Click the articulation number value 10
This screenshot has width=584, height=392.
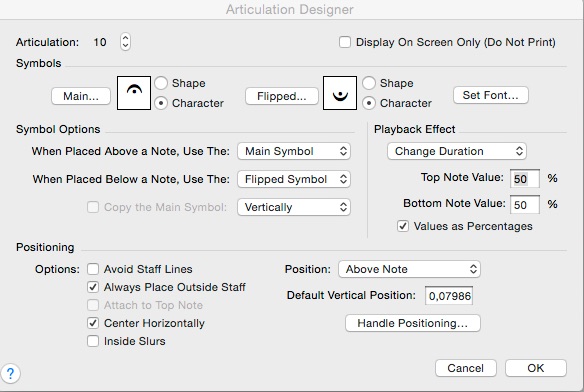coord(100,42)
